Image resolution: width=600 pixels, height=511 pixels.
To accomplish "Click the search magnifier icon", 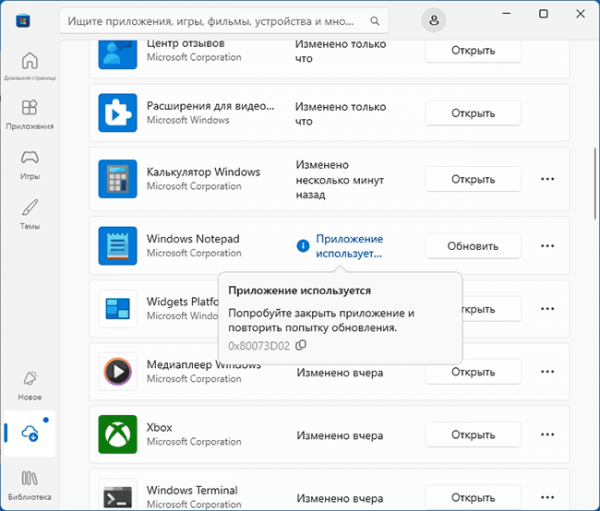I will [x=375, y=21].
